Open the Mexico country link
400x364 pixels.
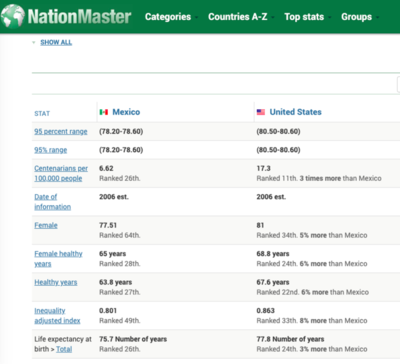coord(126,112)
